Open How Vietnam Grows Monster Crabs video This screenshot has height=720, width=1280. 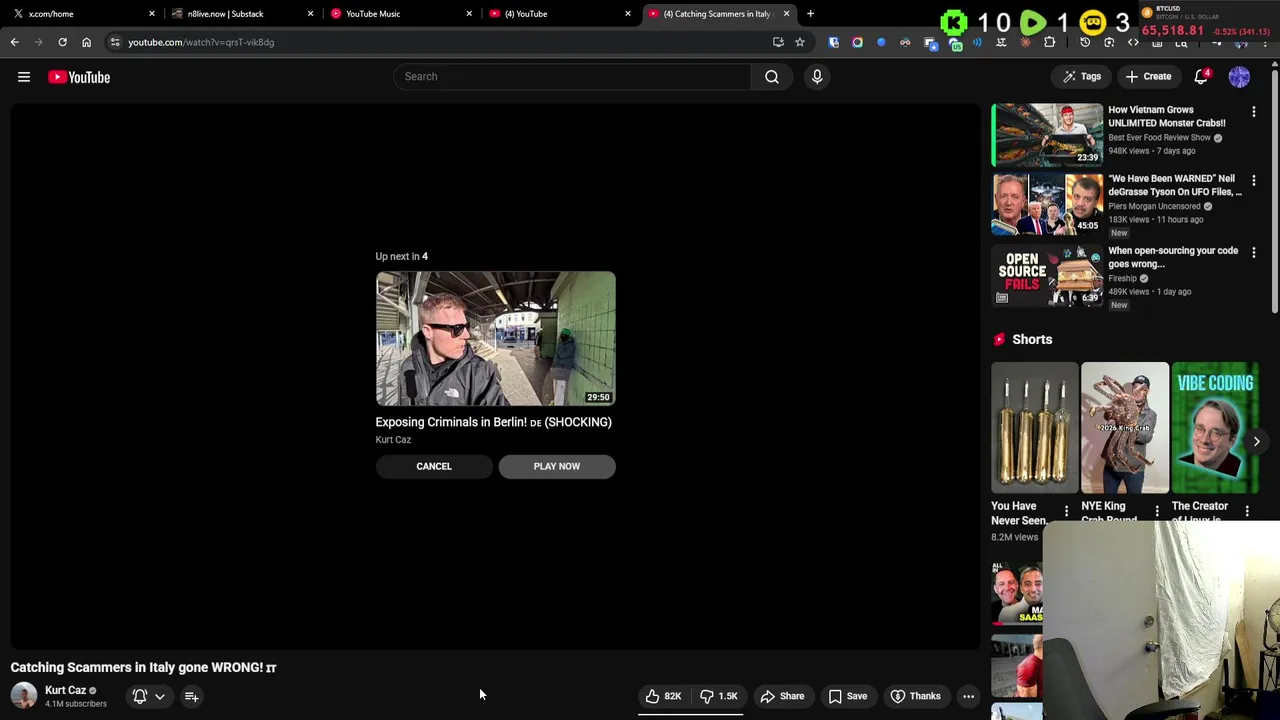1047,134
